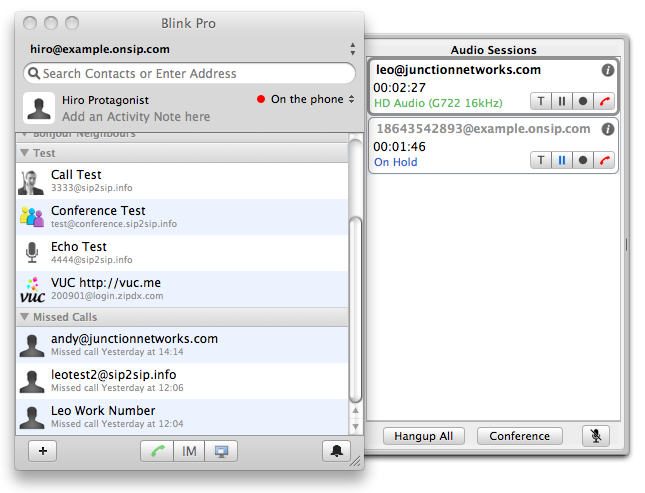Click Hiro Protagonist avatar picture
Screen dimensions: 645x493
(39, 108)
